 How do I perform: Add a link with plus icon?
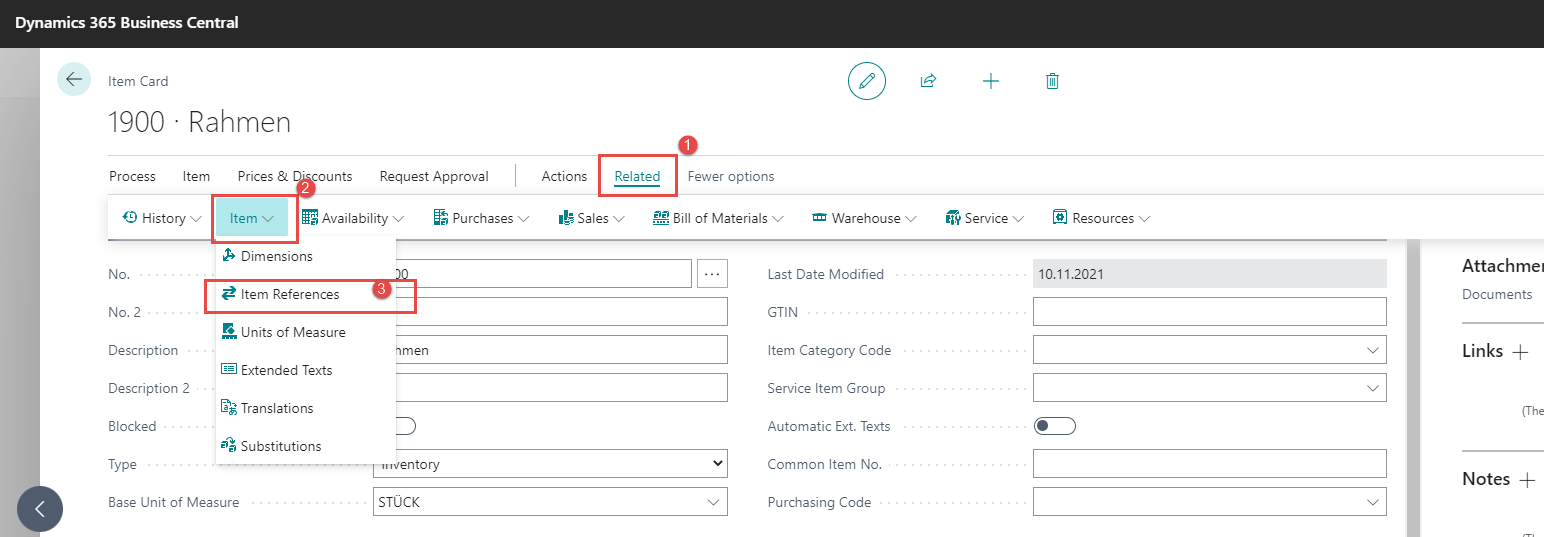1520,352
